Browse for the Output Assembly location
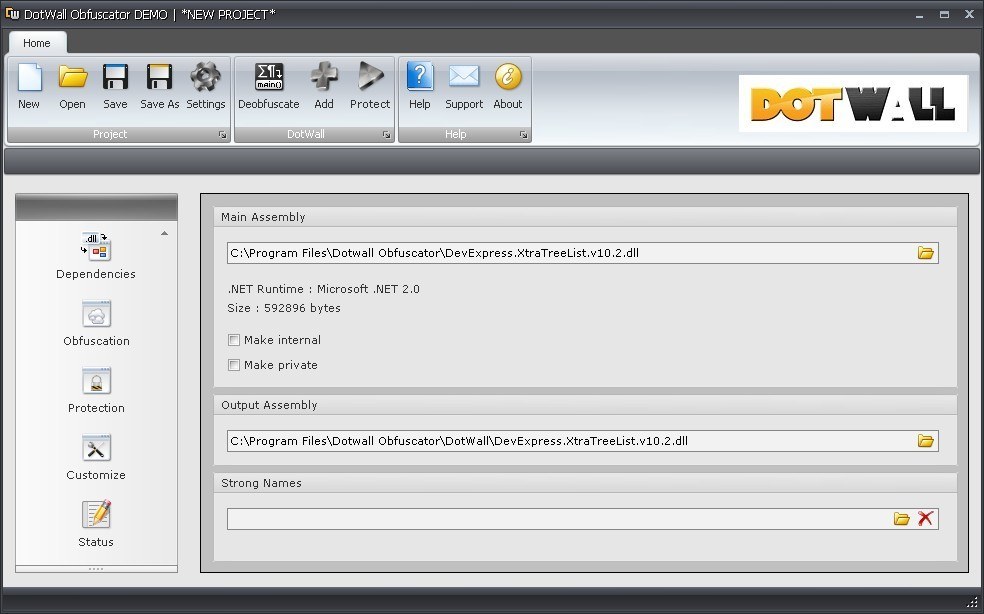This screenshot has width=984, height=614. tap(926, 441)
